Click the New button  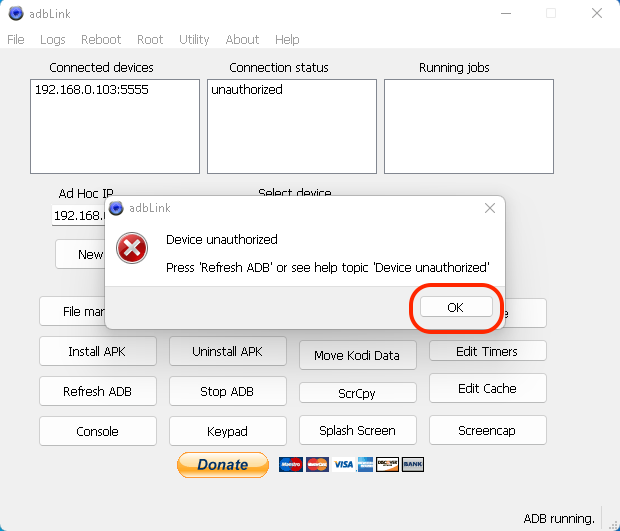80,254
